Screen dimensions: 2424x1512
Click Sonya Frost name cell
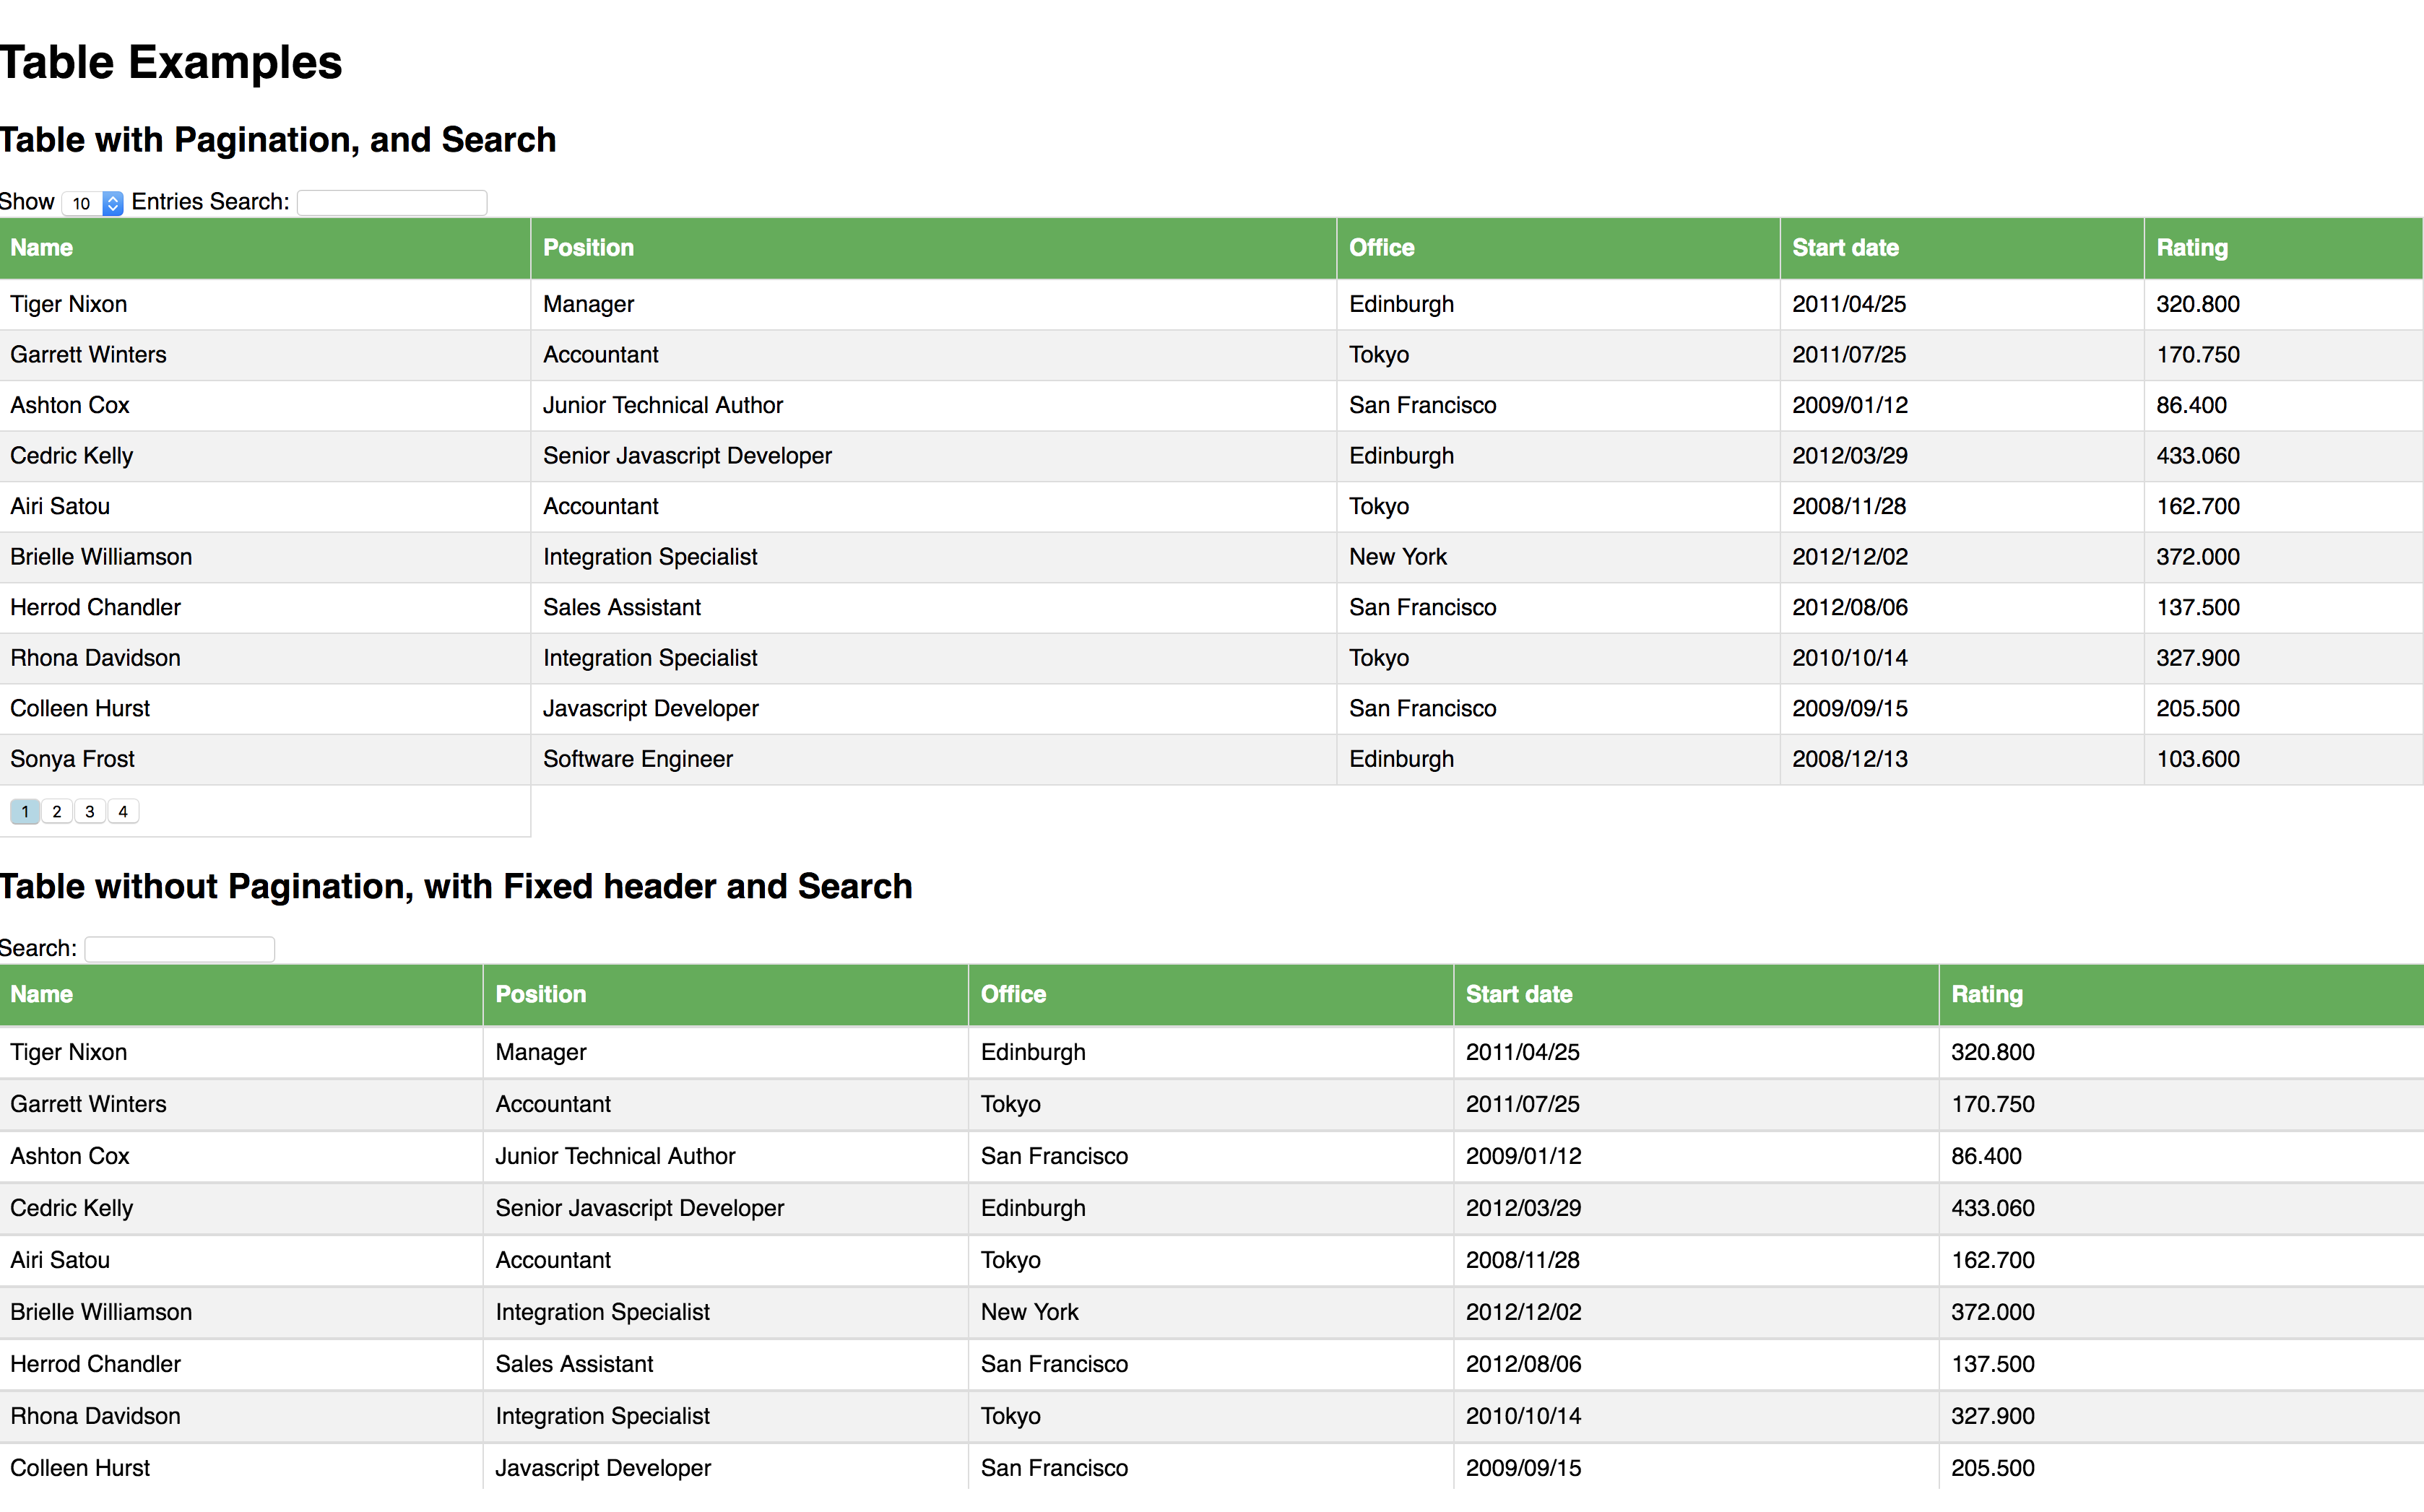click(x=72, y=759)
